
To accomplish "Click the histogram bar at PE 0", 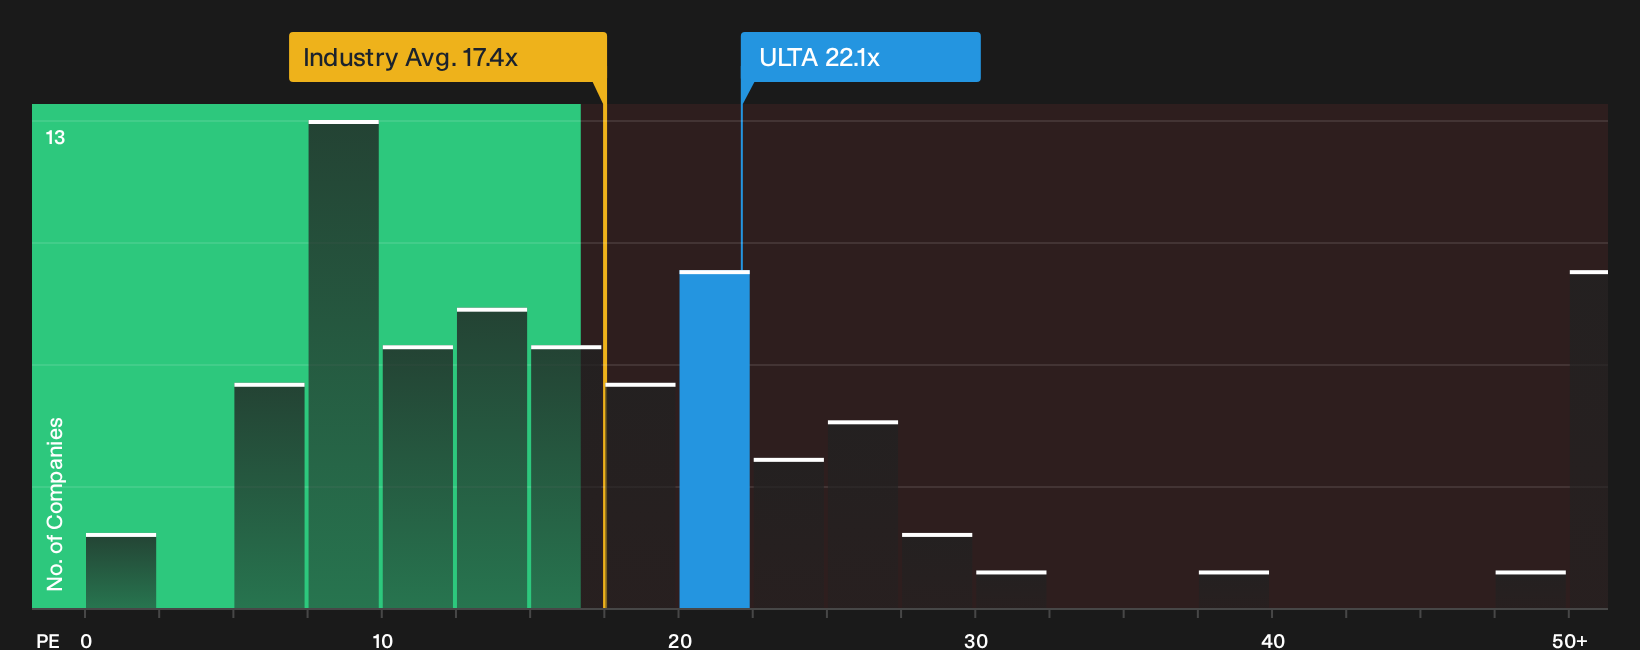I will click(121, 571).
